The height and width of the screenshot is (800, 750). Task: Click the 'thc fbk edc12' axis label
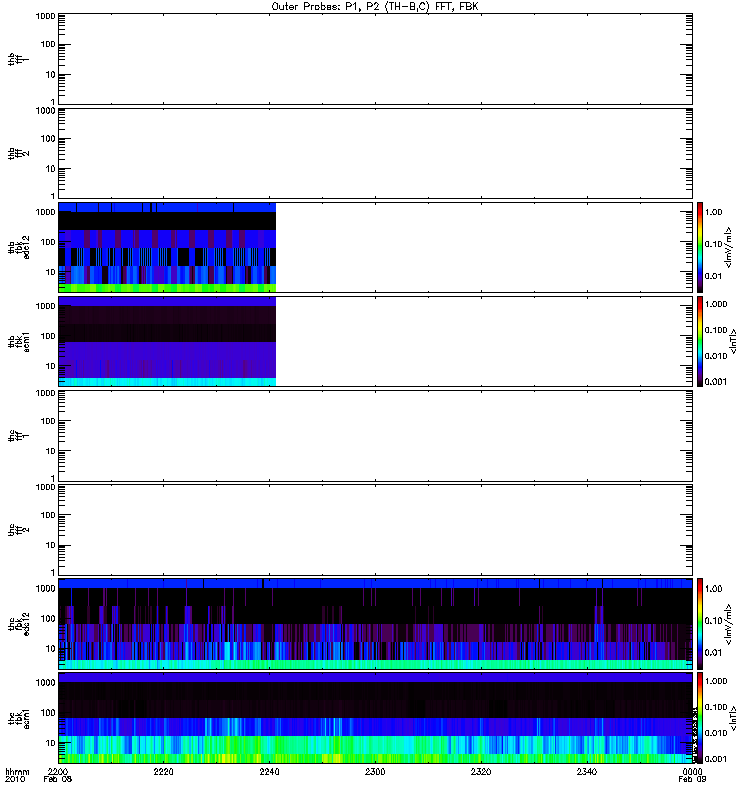[x=18, y=623]
